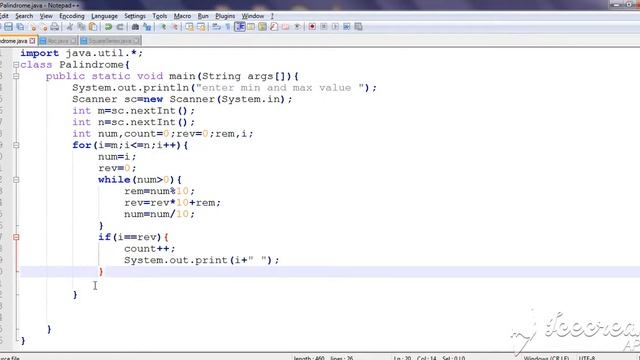Enable synchronized vertical scrolling icon
The width and height of the screenshot is (640, 360).
tap(189, 27)
